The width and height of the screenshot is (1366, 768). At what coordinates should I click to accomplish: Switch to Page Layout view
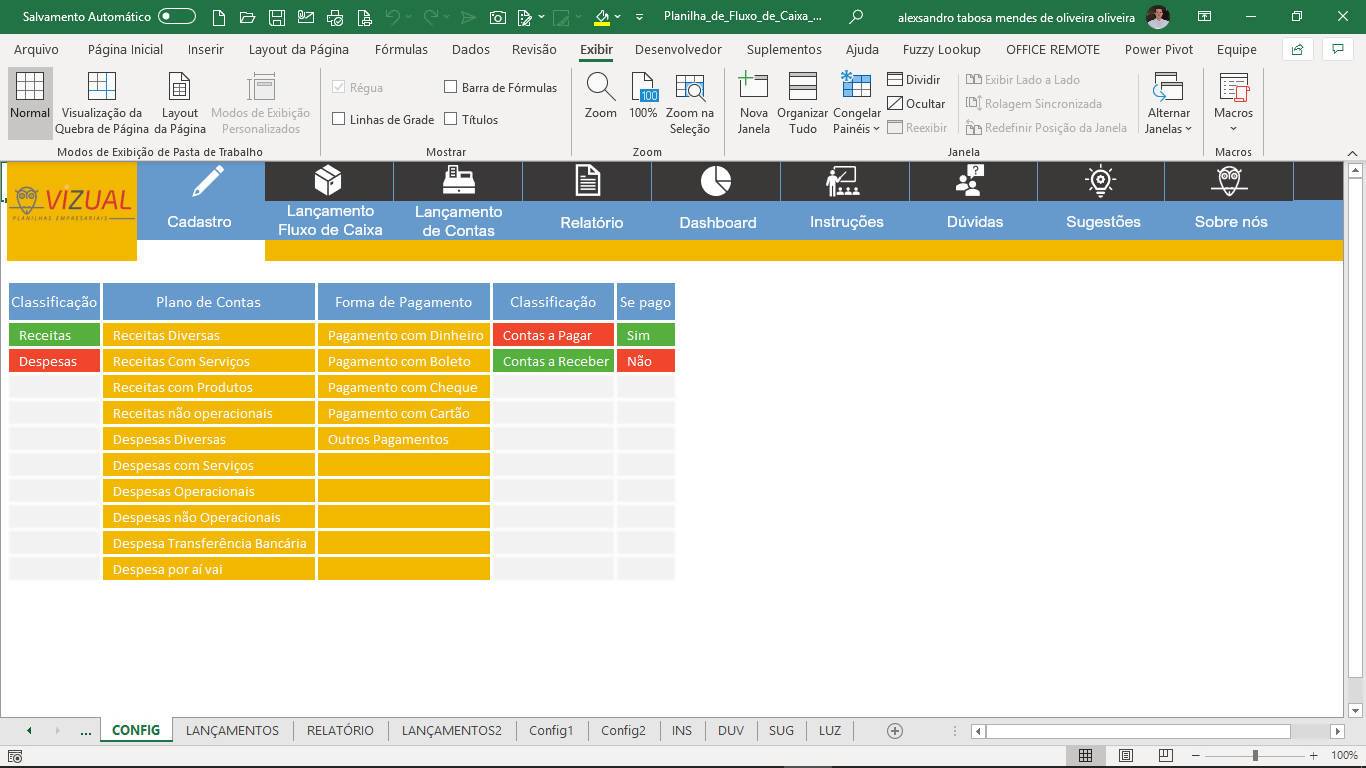pyautogui.click(x=180, y=102)
